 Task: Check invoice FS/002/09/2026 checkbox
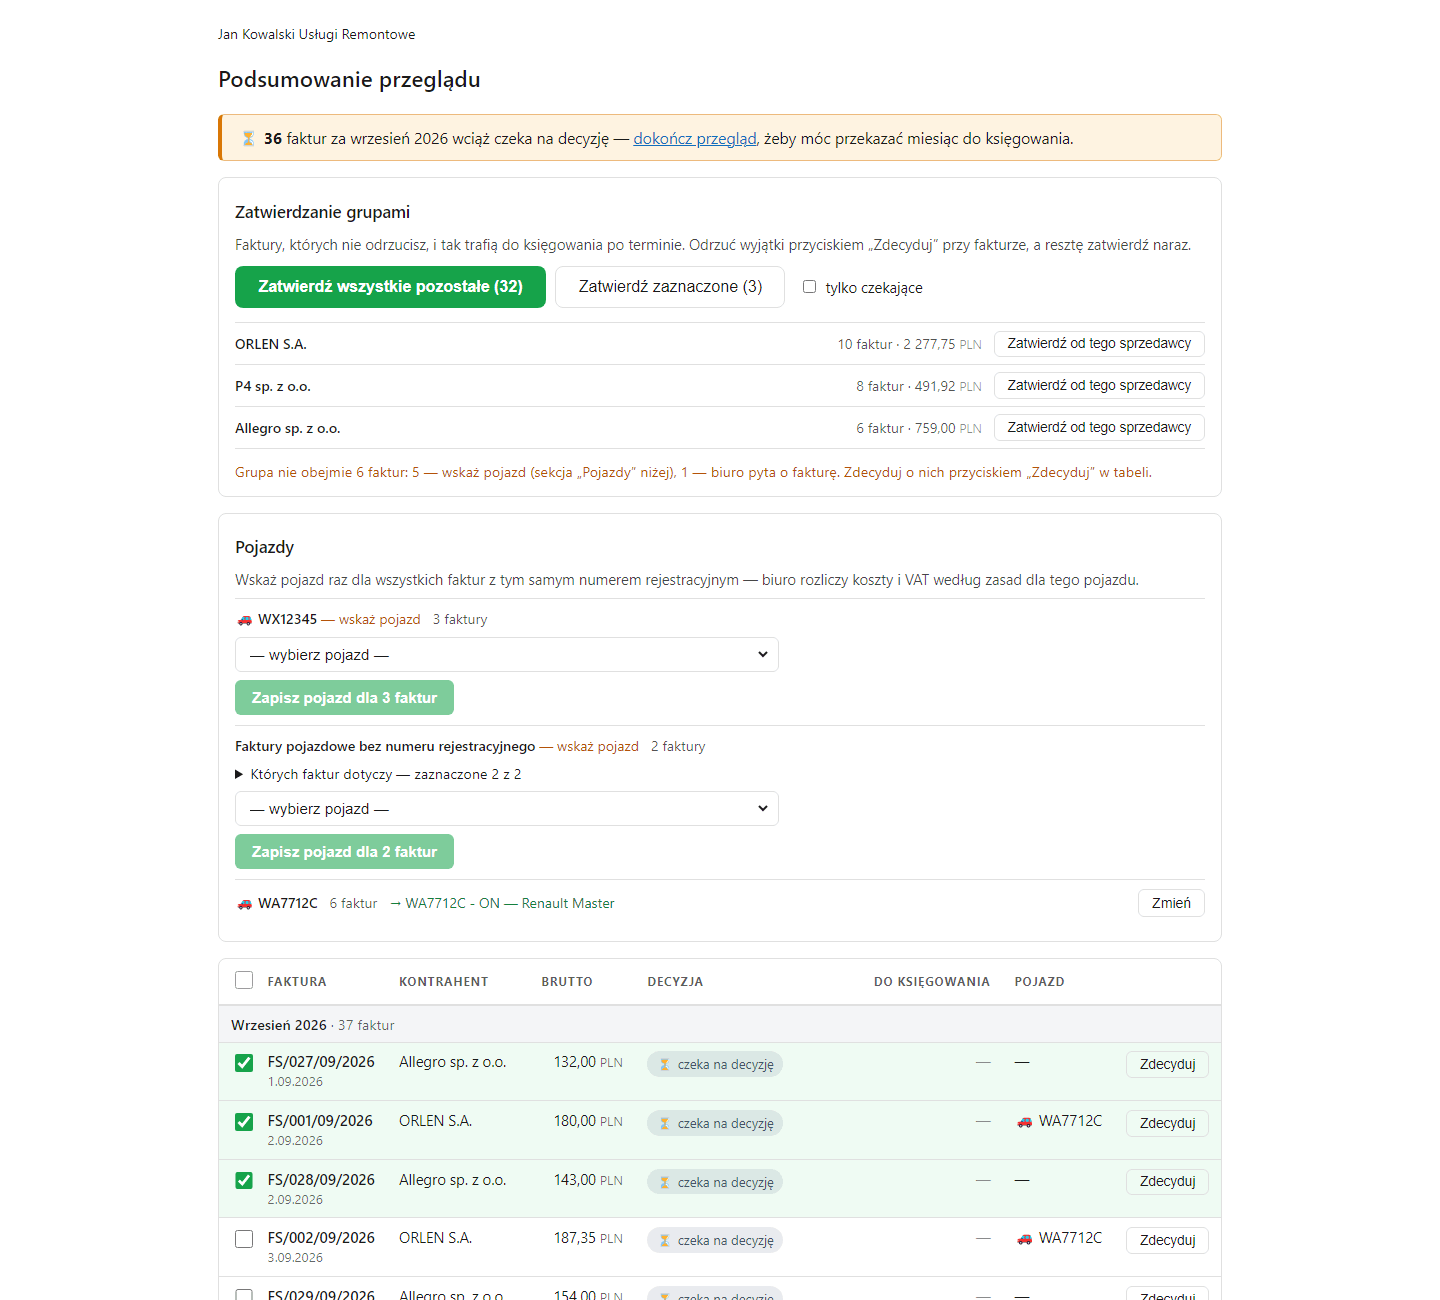(244, 1239)
